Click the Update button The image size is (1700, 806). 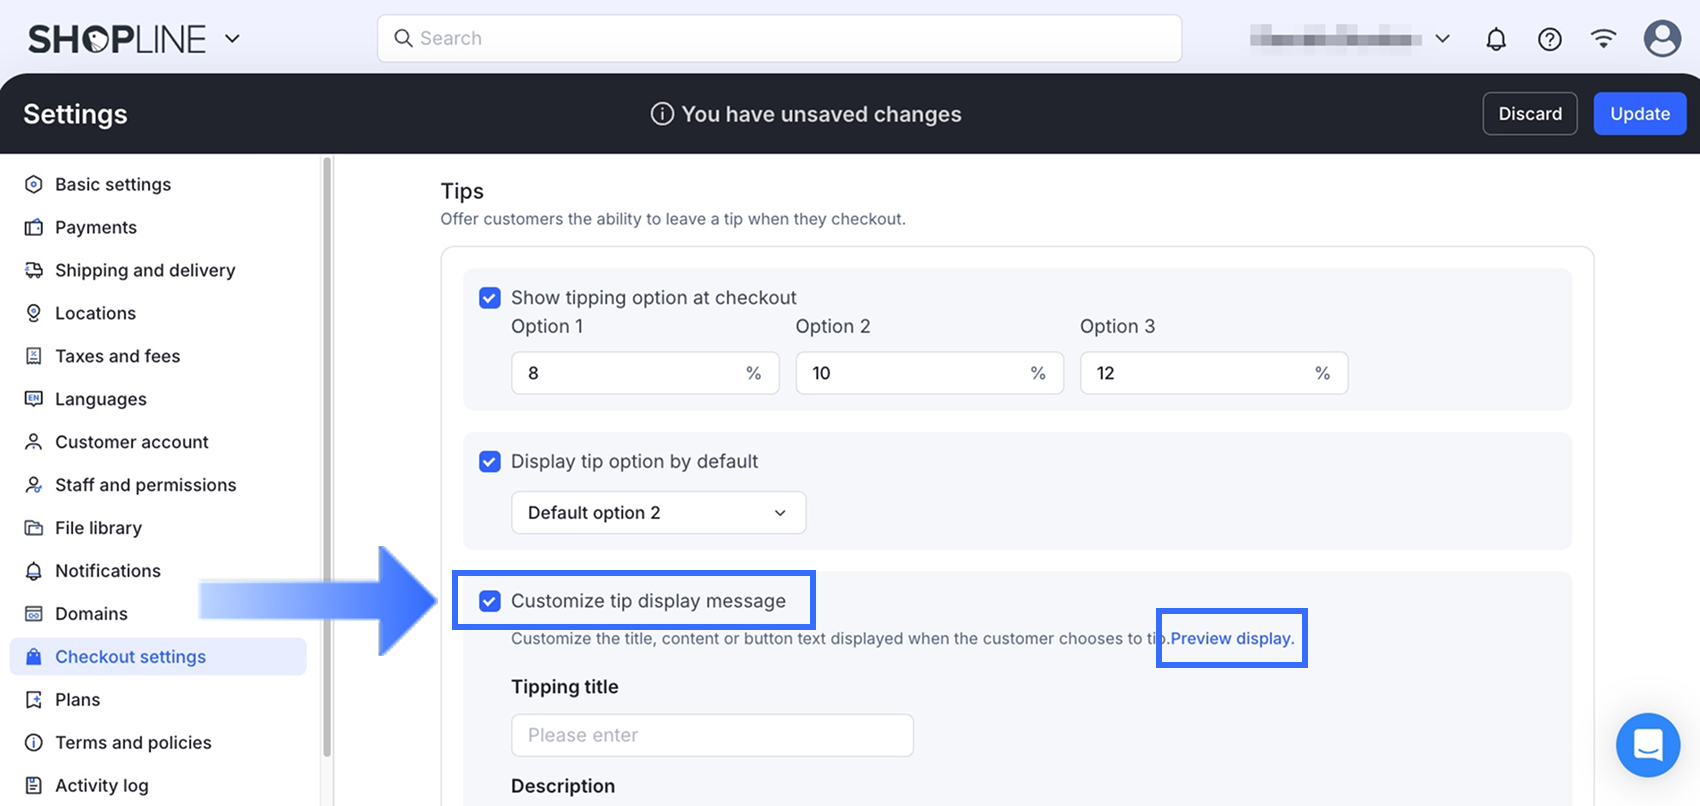click(x=1639, y=114)
